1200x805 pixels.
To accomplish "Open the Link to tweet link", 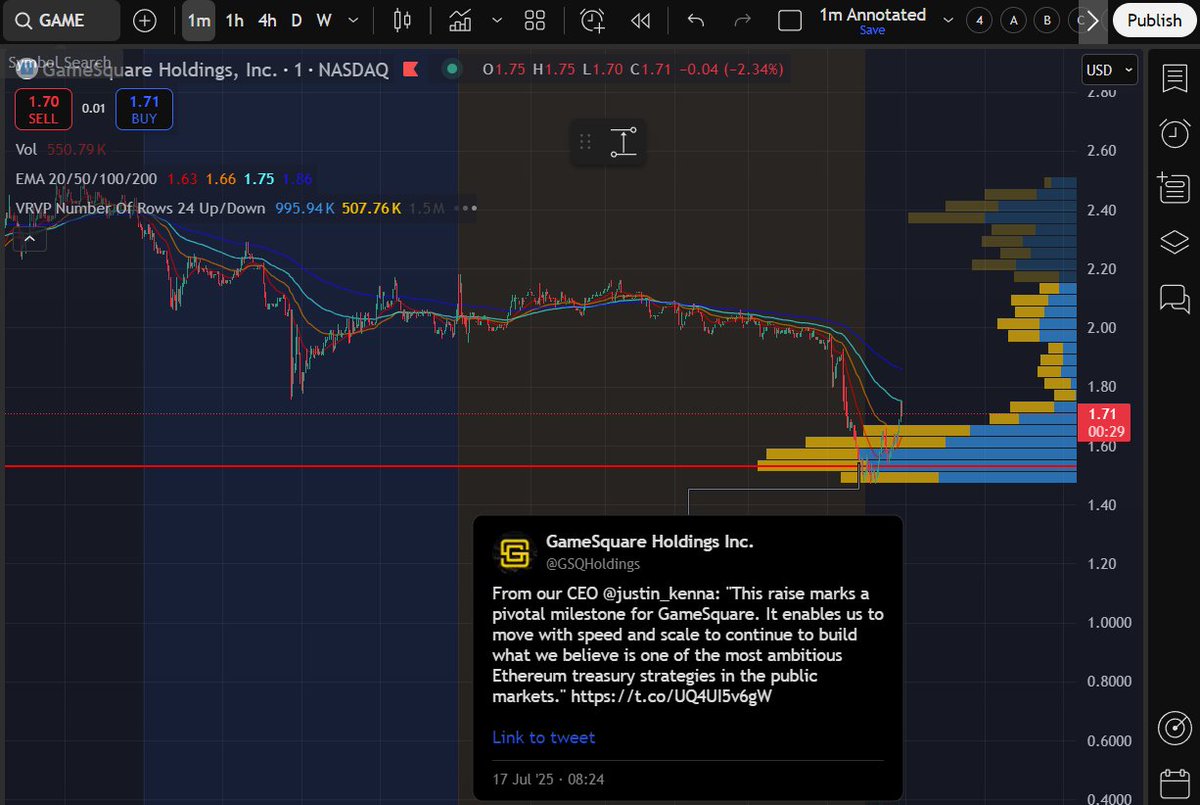I will tap(543, 737).
